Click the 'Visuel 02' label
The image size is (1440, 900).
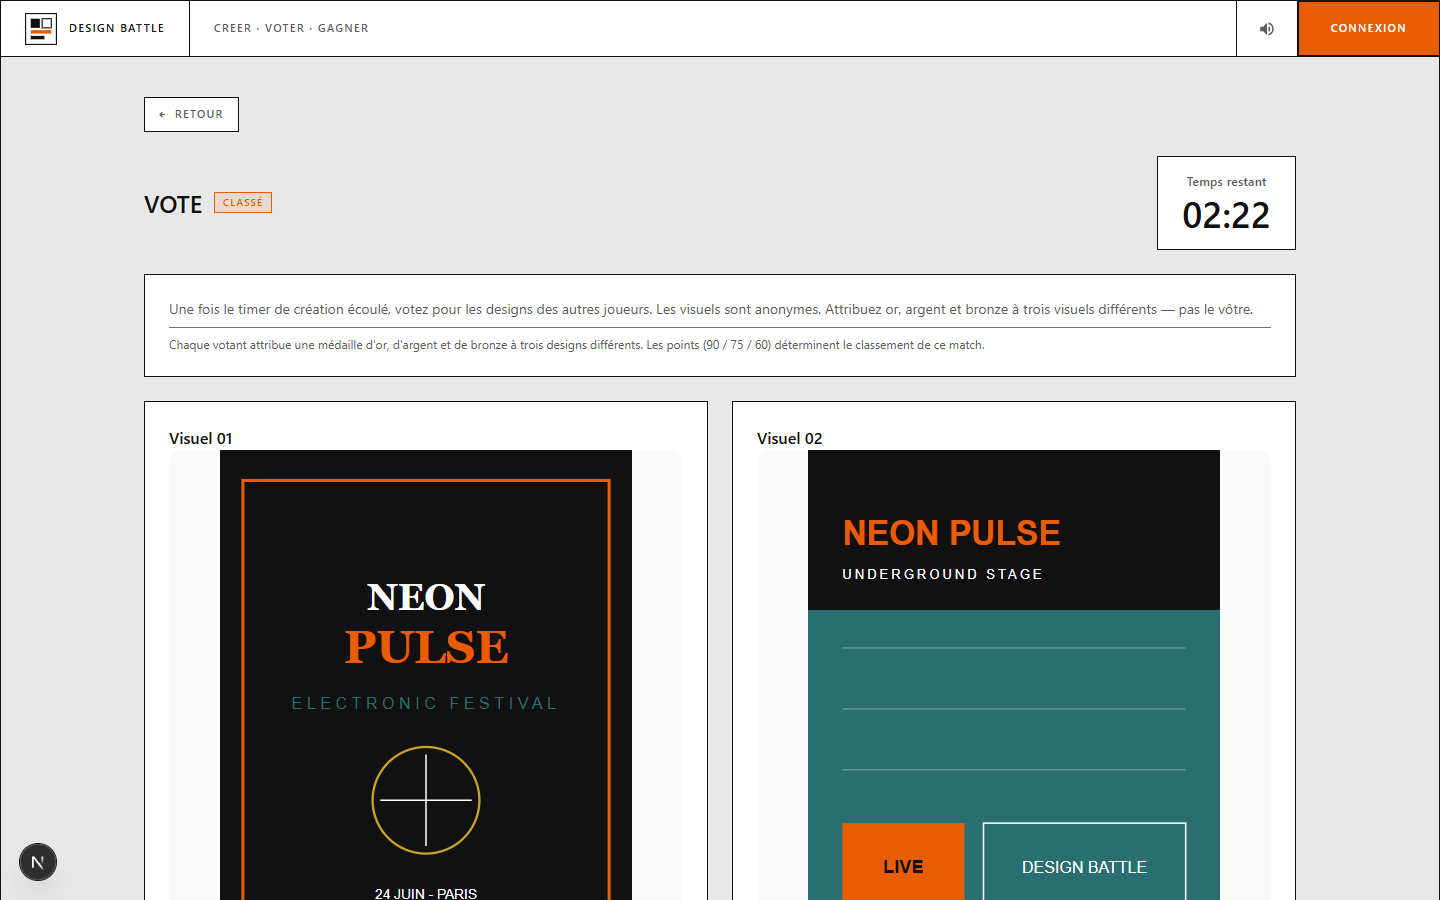[x=789, y=438]
